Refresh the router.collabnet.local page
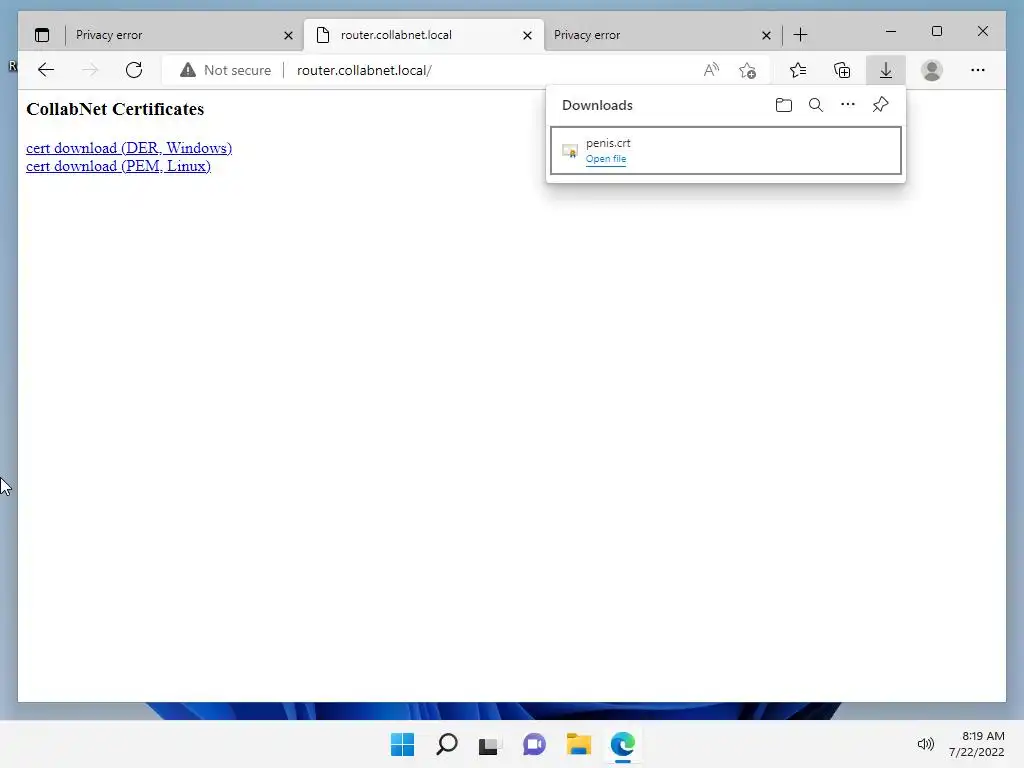Image resolution: width=1024 pixels, height=768 pixels. click(134, 70)
